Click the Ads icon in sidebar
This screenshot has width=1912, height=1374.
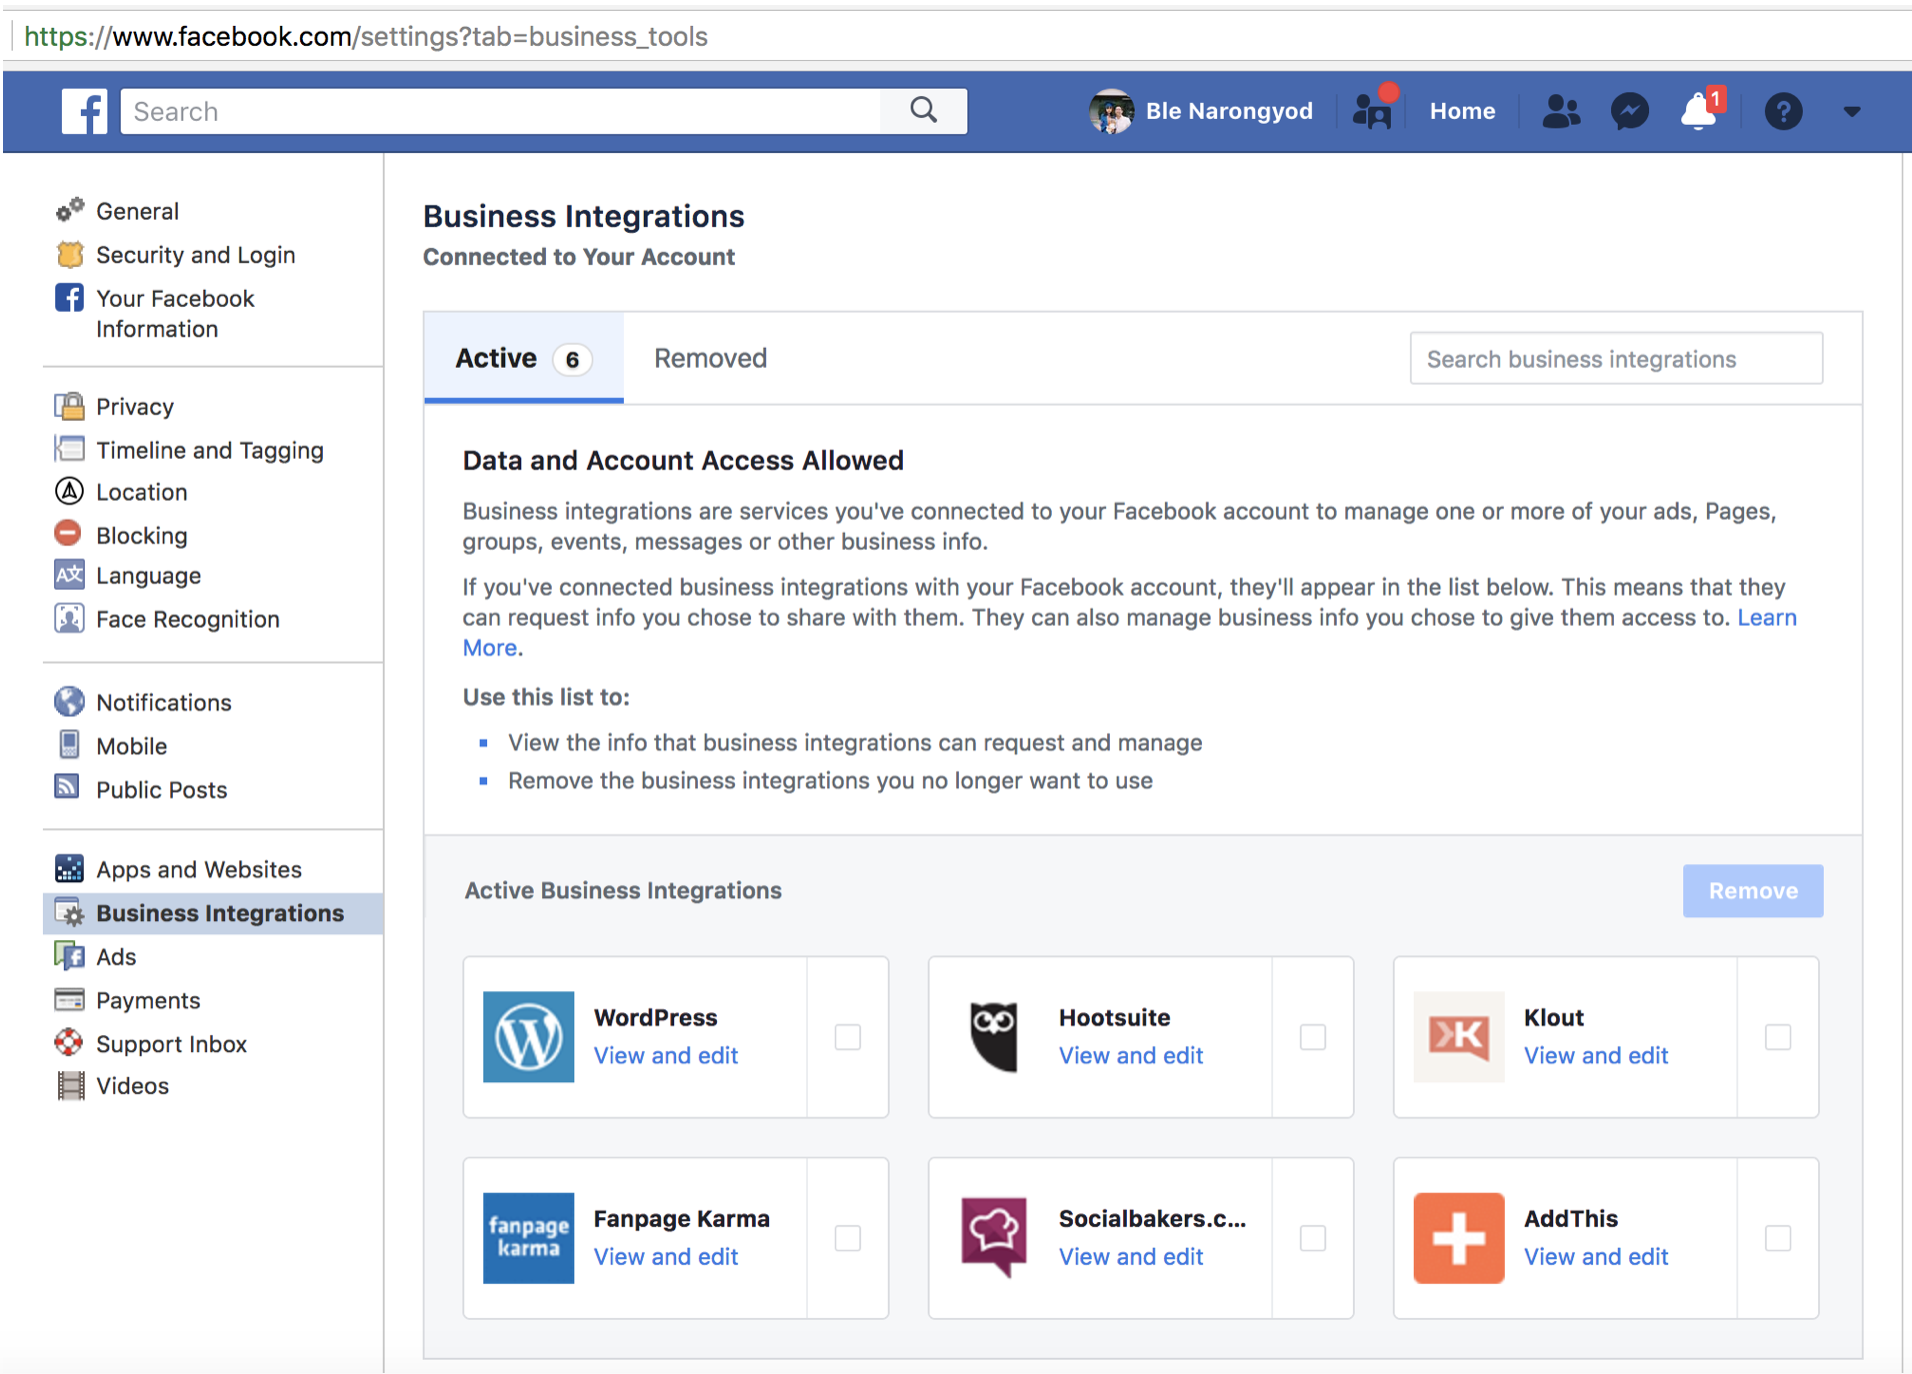coord(69,956)
